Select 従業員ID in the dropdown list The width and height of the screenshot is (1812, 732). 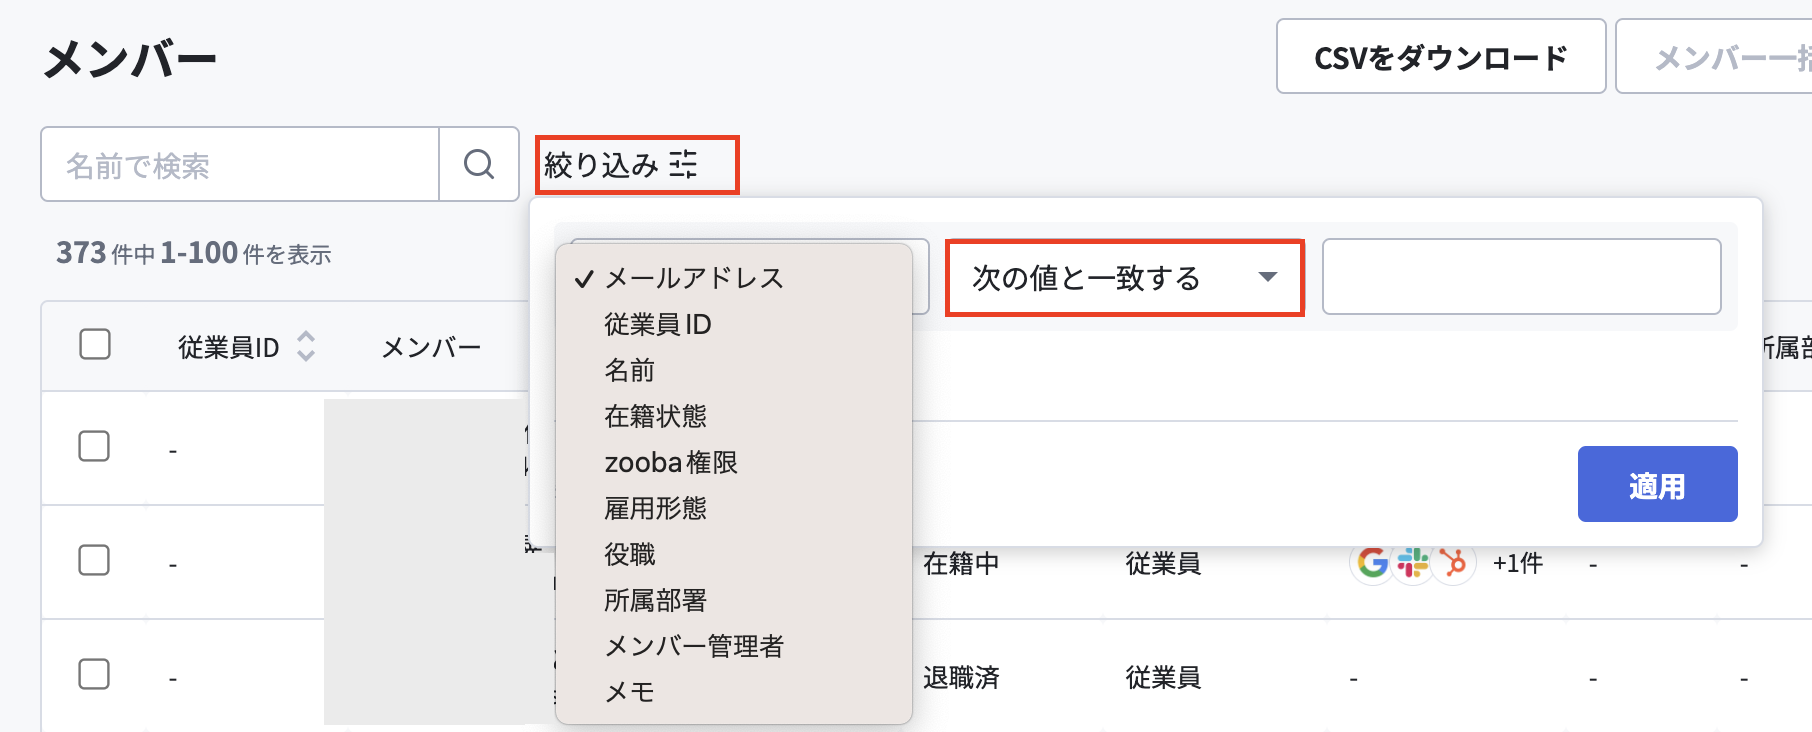coord(658,324)
